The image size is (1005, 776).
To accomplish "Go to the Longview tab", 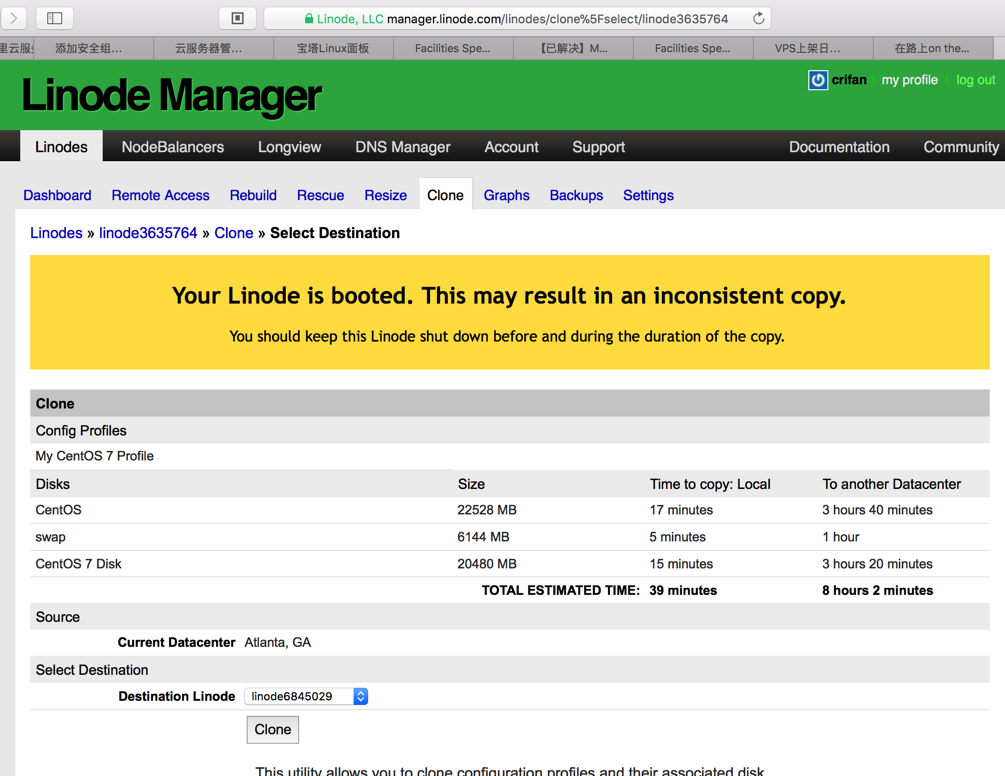I will (289, 147).
